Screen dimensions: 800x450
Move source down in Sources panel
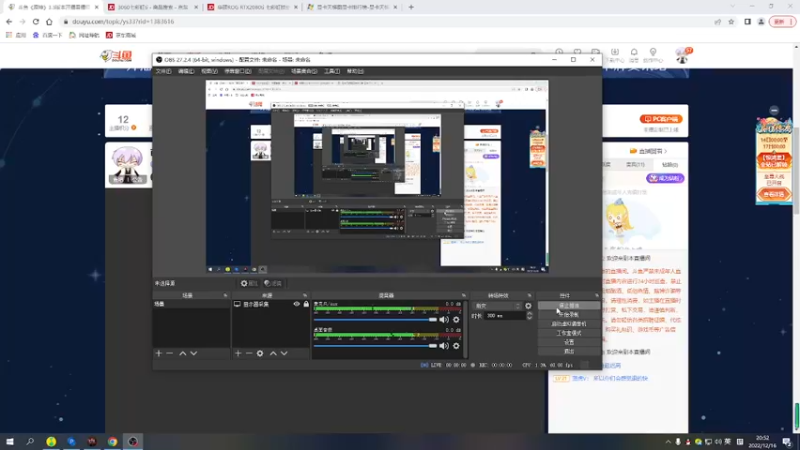284,353
